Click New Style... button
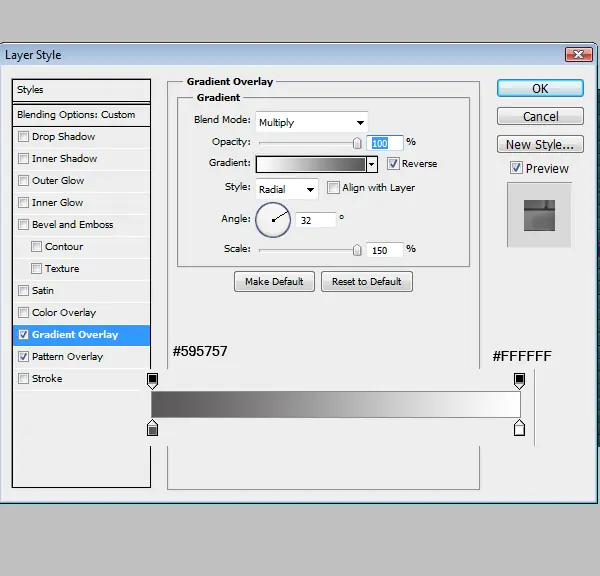 point(540,144)
